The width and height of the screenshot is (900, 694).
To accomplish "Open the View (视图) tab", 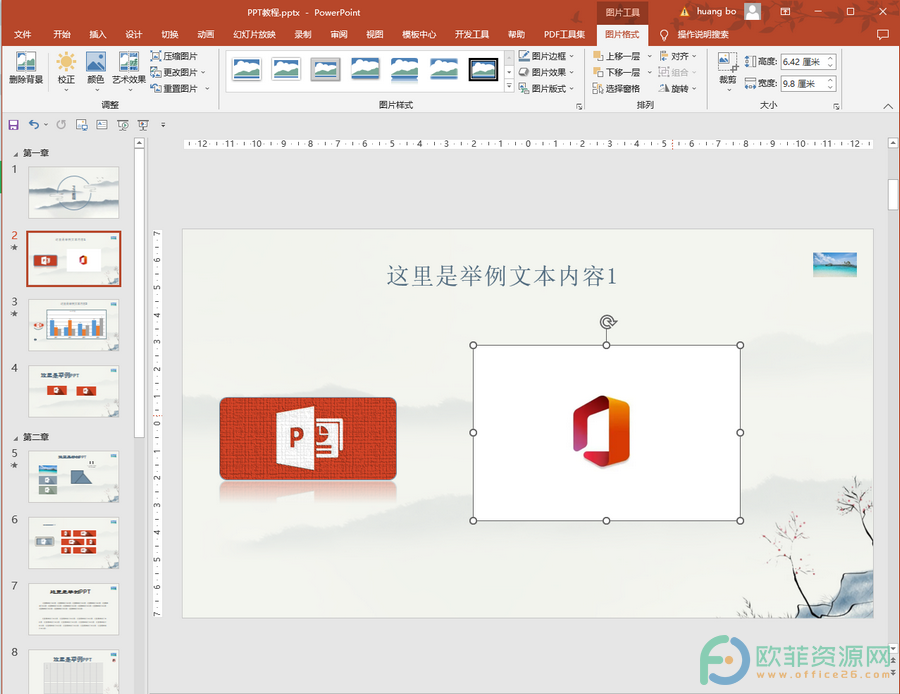I will 375,34.
